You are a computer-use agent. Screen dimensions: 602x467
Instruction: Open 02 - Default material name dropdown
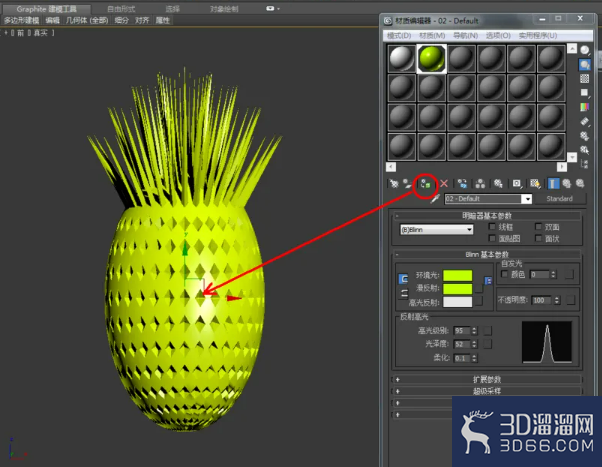click(528, 199)
